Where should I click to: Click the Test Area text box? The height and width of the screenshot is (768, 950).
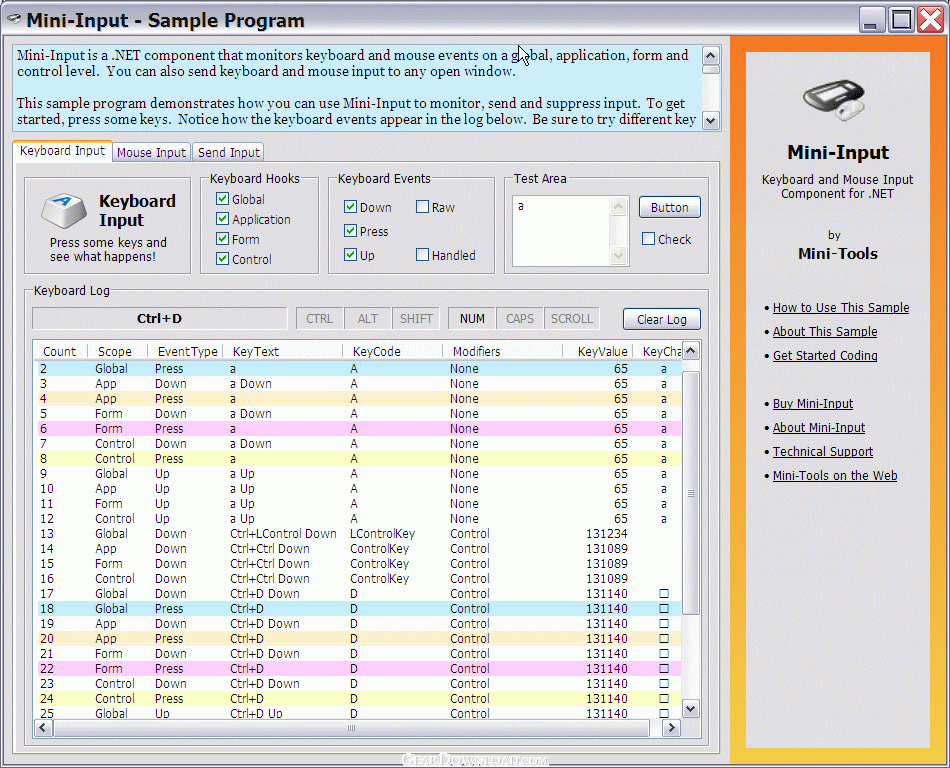pyautogui.click(x=561, y=230)
